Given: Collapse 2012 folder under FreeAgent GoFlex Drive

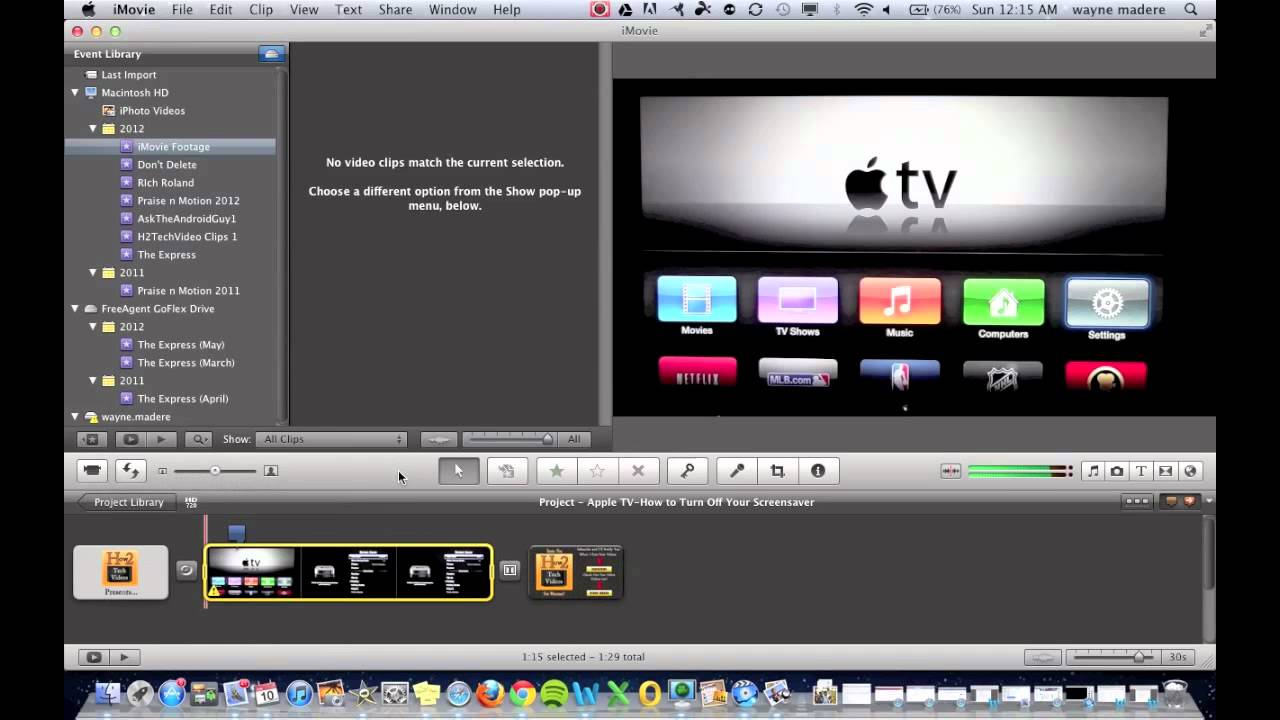Looking at the screenshot, I should pyautogui.click(x=93, y=326).
